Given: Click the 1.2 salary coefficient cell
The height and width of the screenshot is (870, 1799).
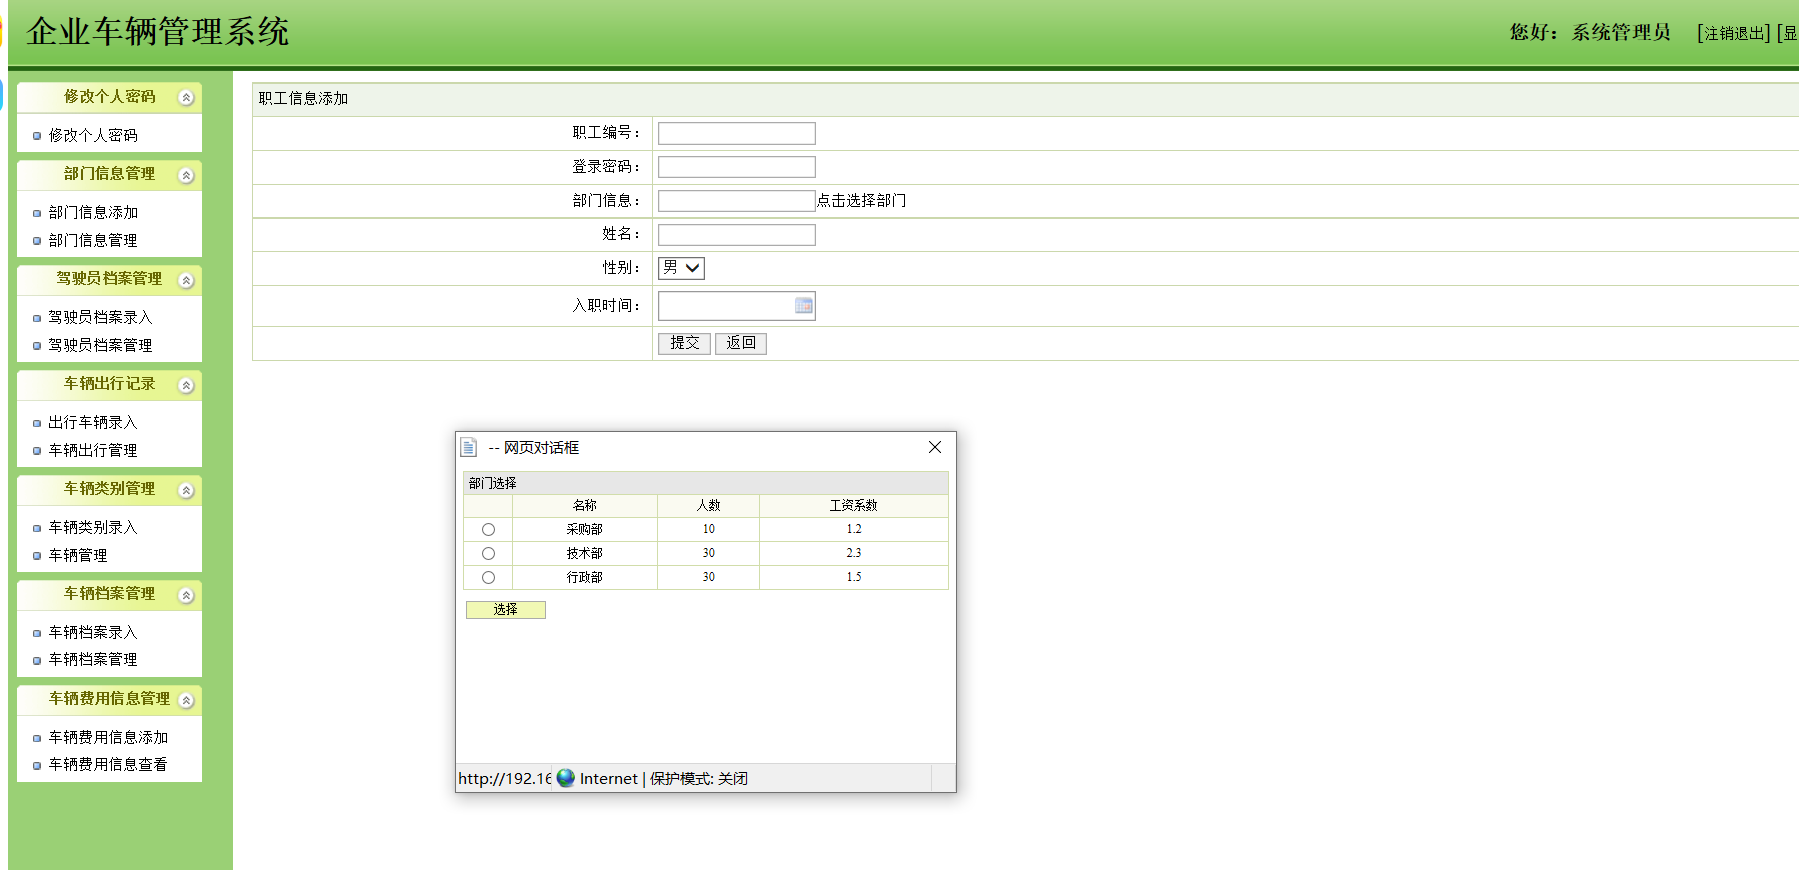Looking at the screenshot, I should [854, 529].
